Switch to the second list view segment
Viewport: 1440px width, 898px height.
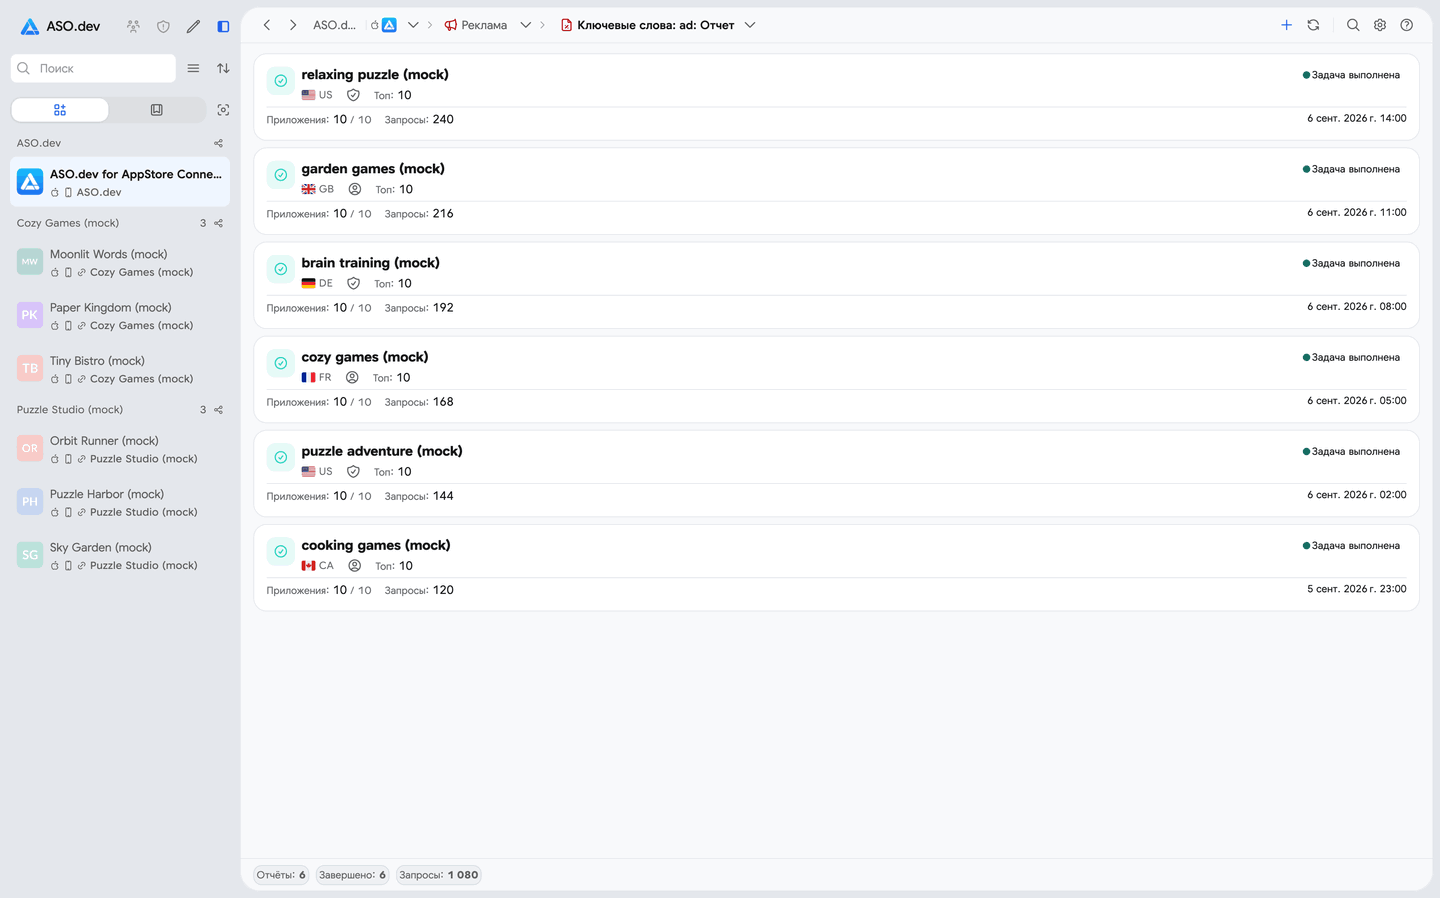click(157, 110)
